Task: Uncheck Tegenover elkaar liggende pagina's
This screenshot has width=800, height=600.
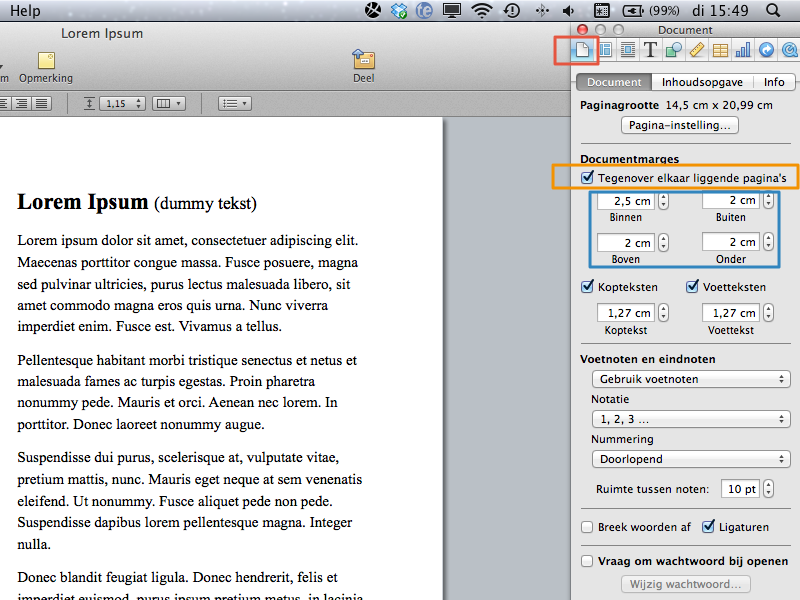Action: click(587, 178)
